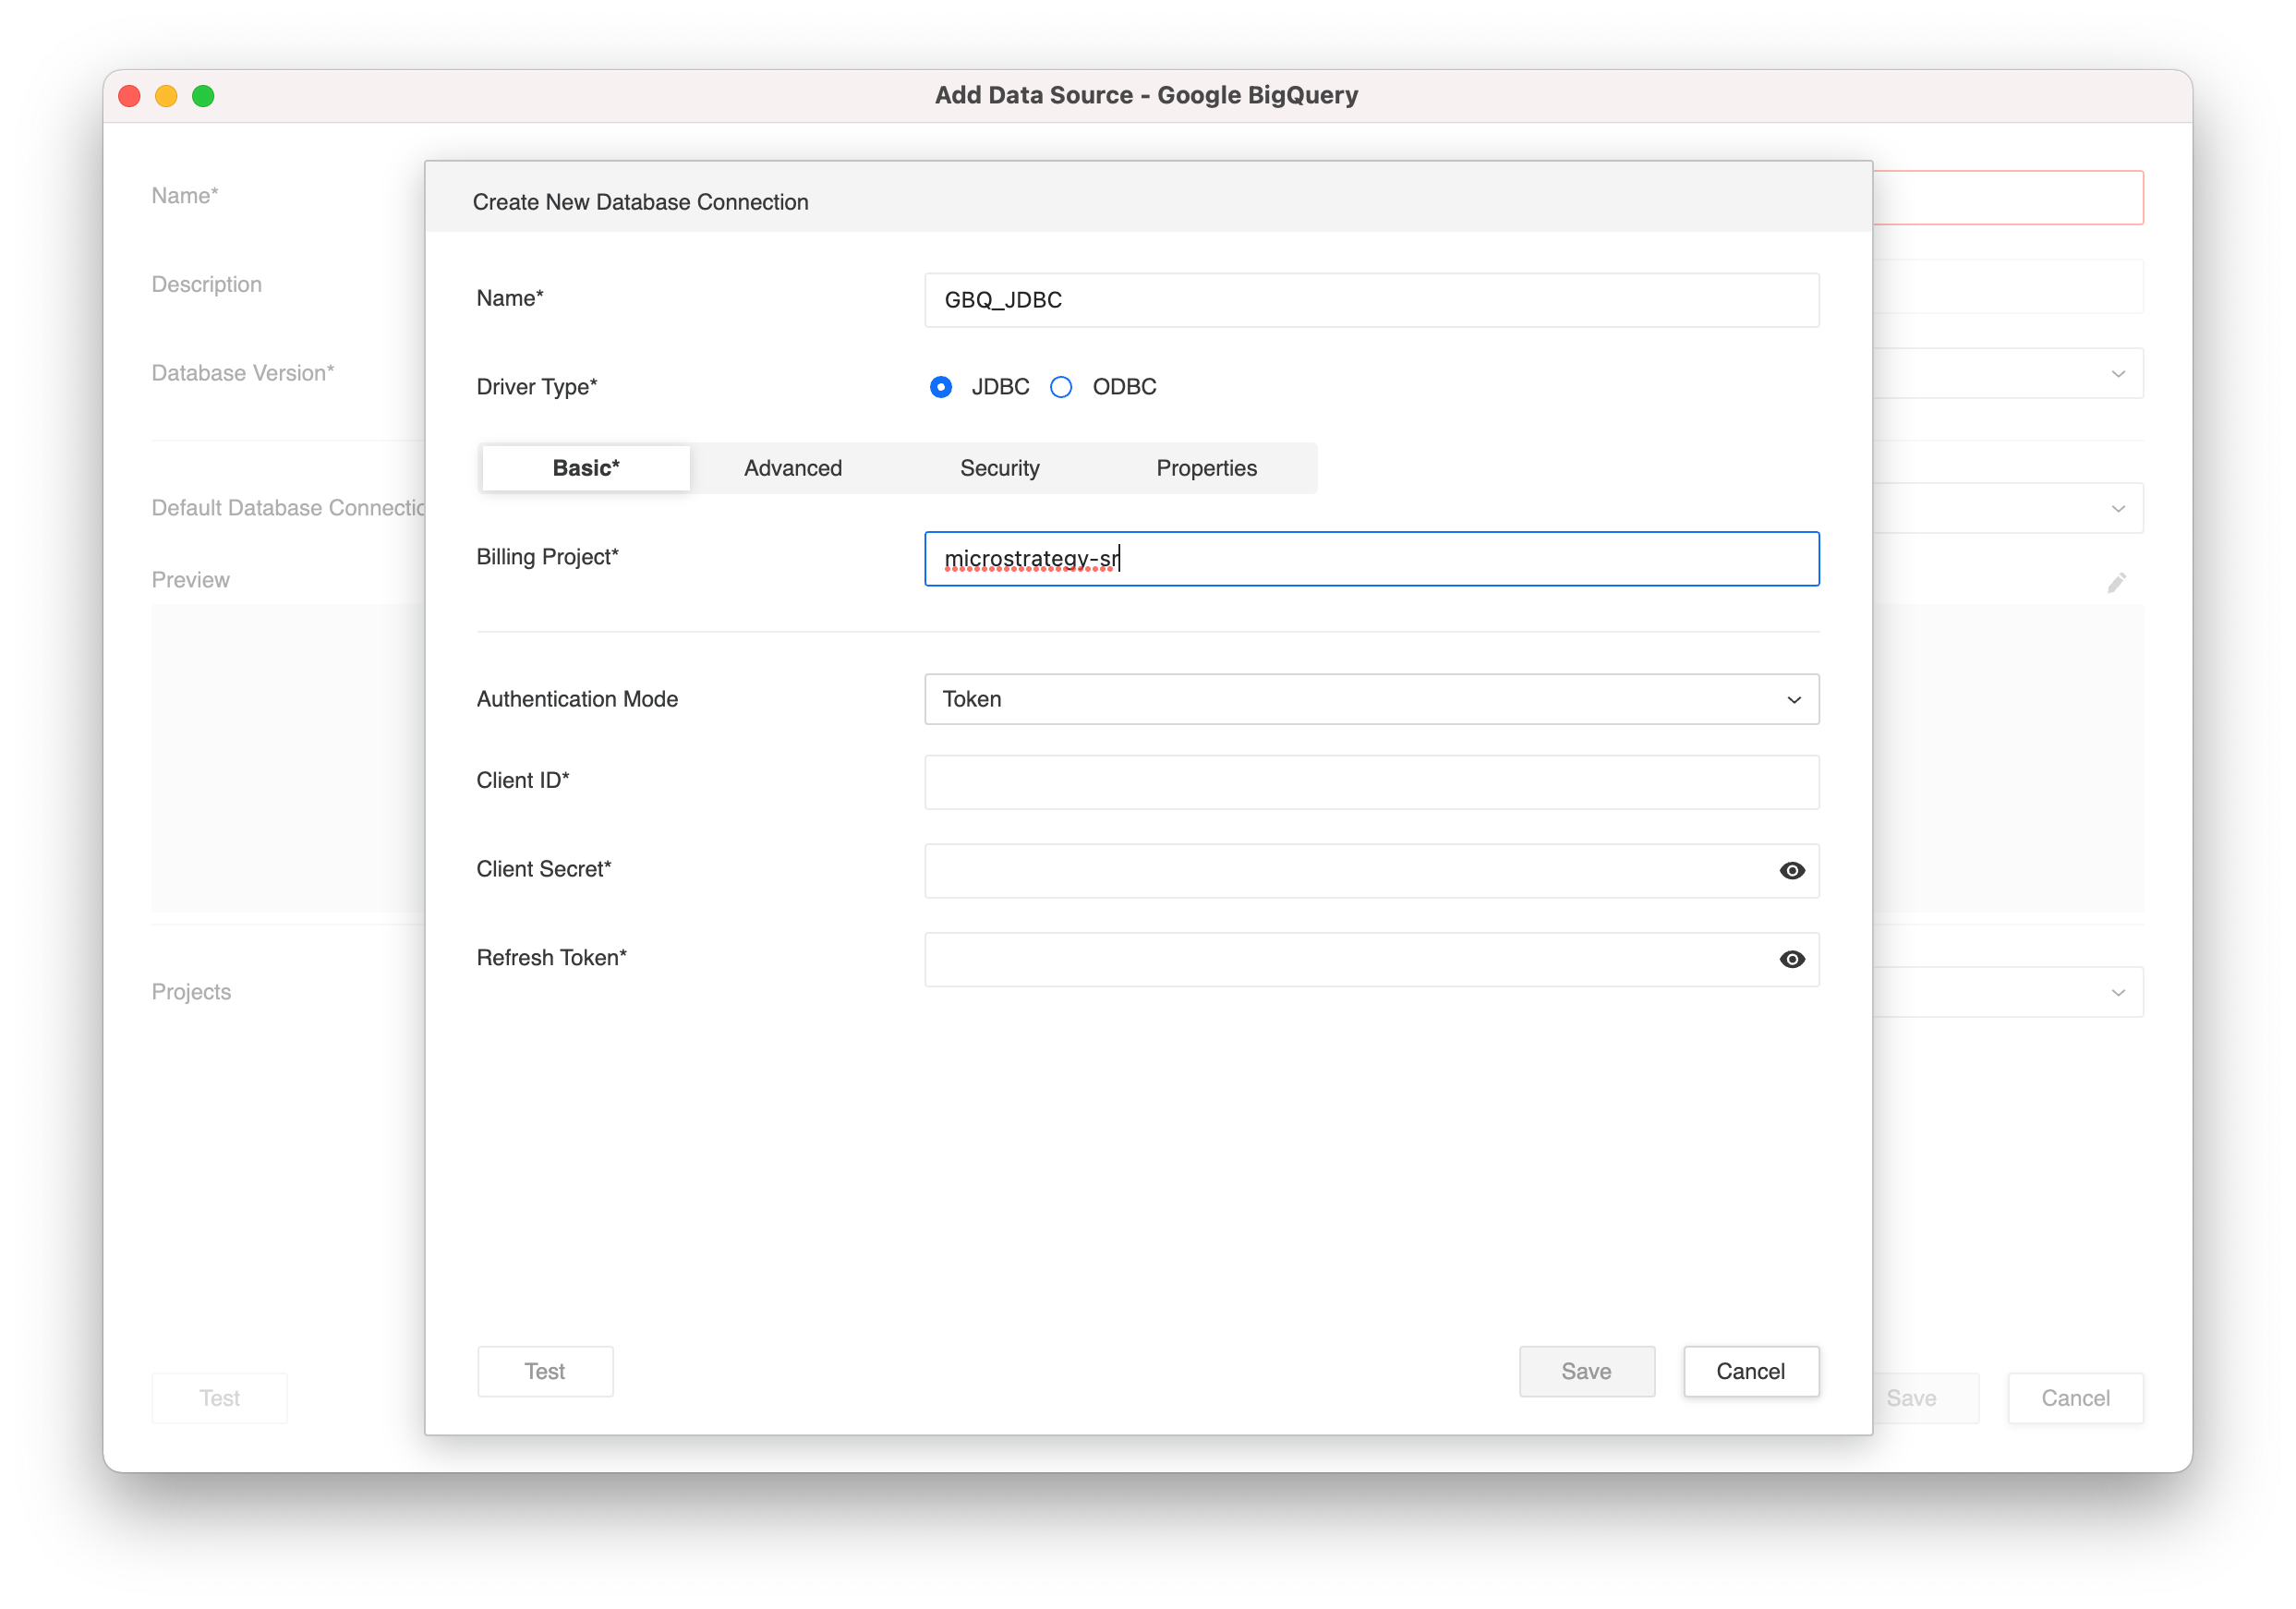This screenshot has width=2296, height=1609.
Task: Show the Client Secret with eye icon
Action: coord(1791,870)
